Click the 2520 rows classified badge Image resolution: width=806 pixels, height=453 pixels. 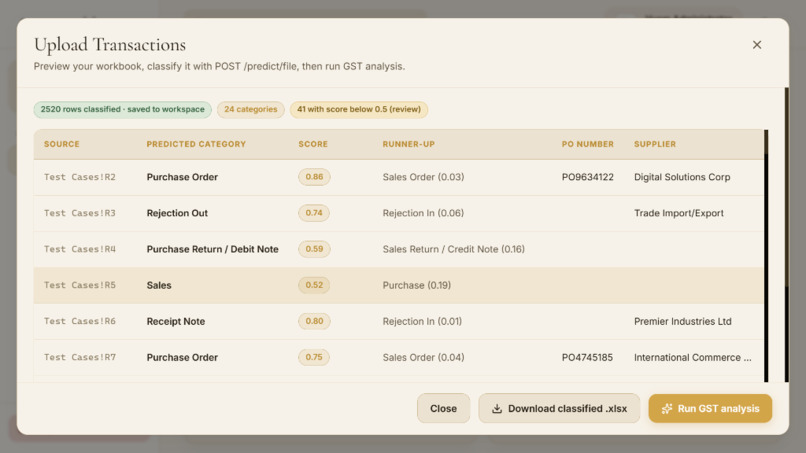[122, 110]
